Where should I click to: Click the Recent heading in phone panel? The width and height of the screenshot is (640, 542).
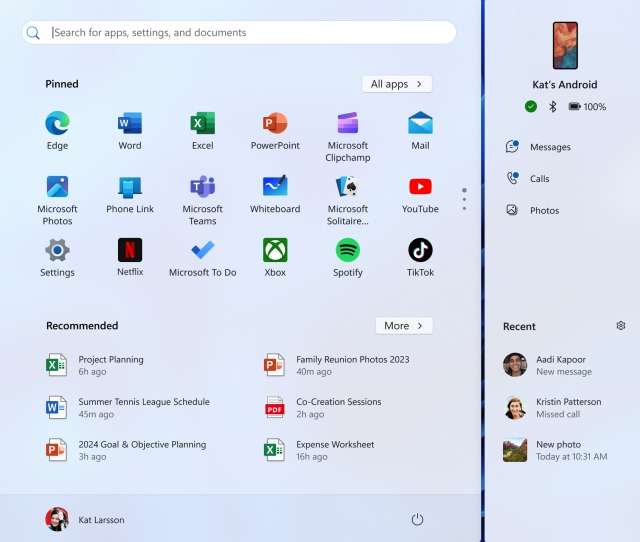(x=519, y=327)
